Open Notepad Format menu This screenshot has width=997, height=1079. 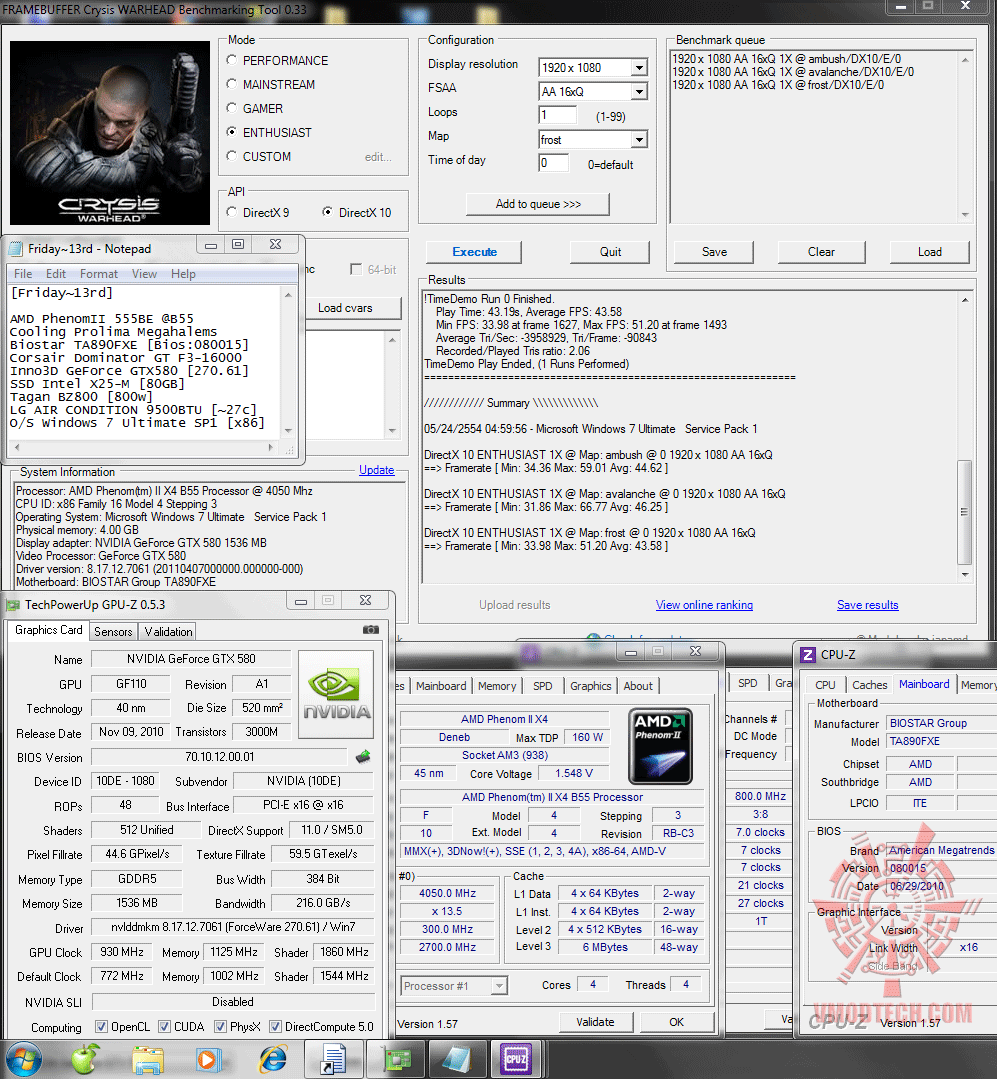point(98,274)
